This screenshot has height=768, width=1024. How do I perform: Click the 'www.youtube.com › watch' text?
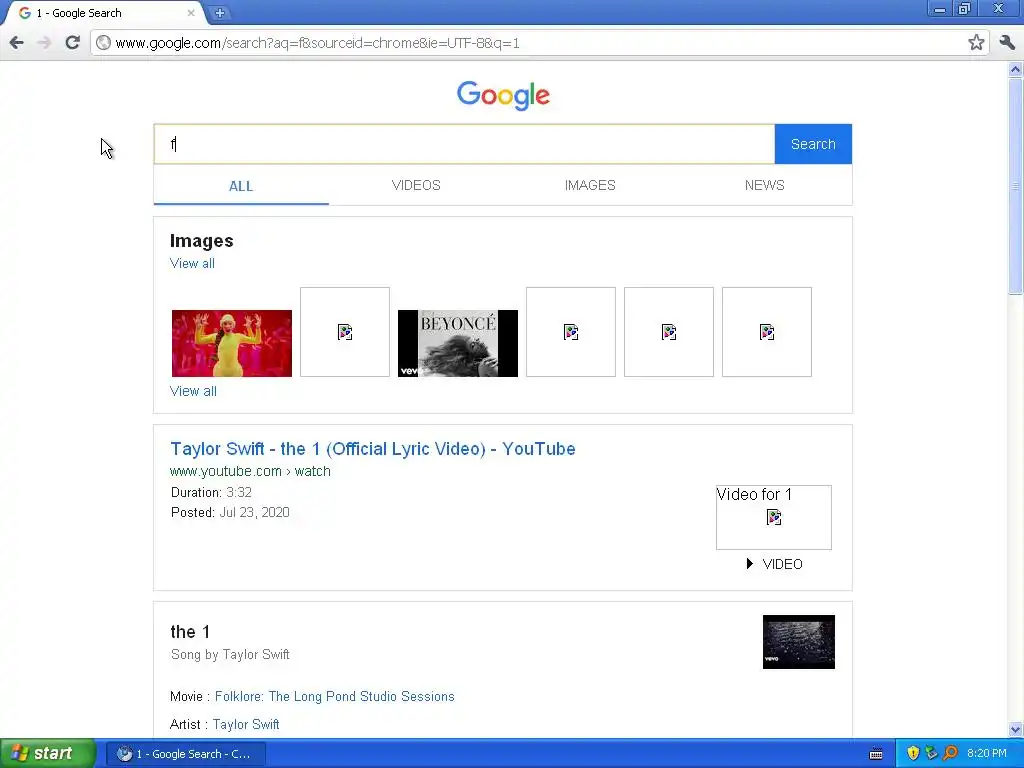tap(250, 472)
